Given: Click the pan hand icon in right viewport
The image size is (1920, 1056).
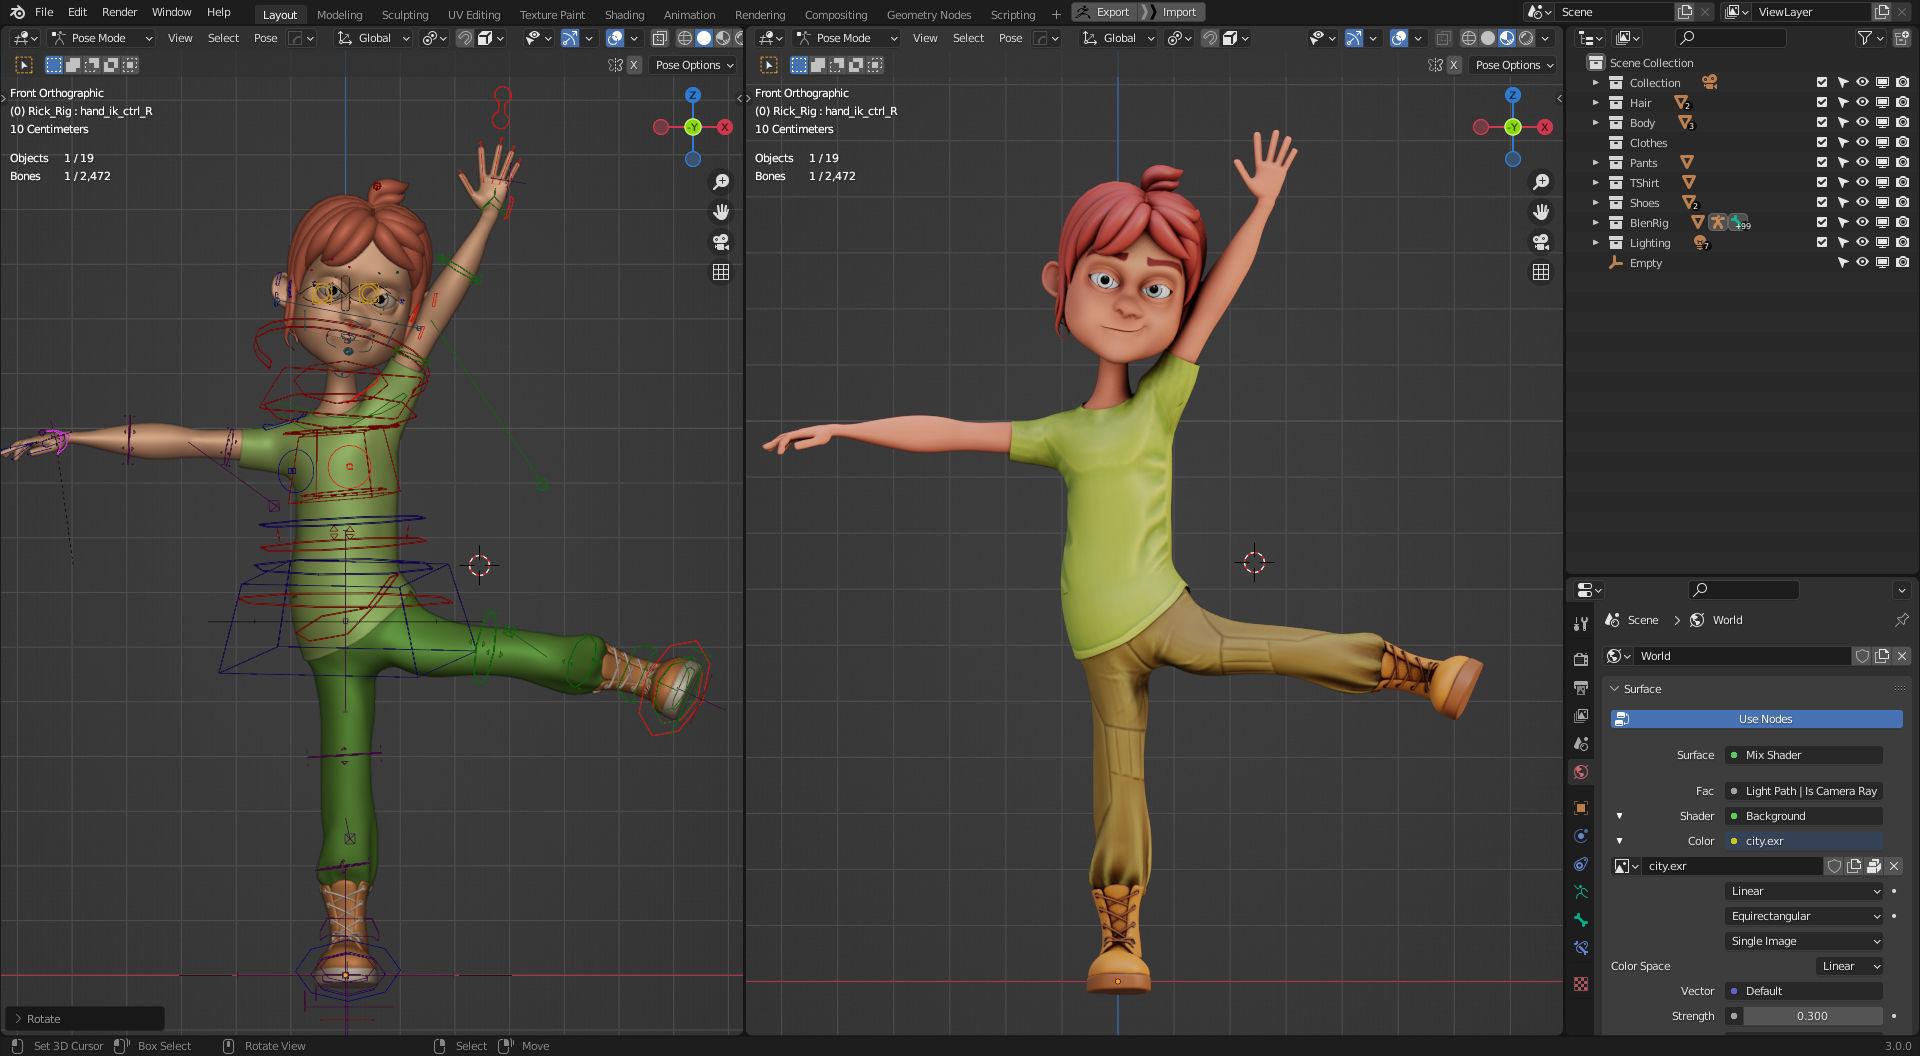Looking at the screenshot, I should pyautogui.click(x=1541, y=212).
